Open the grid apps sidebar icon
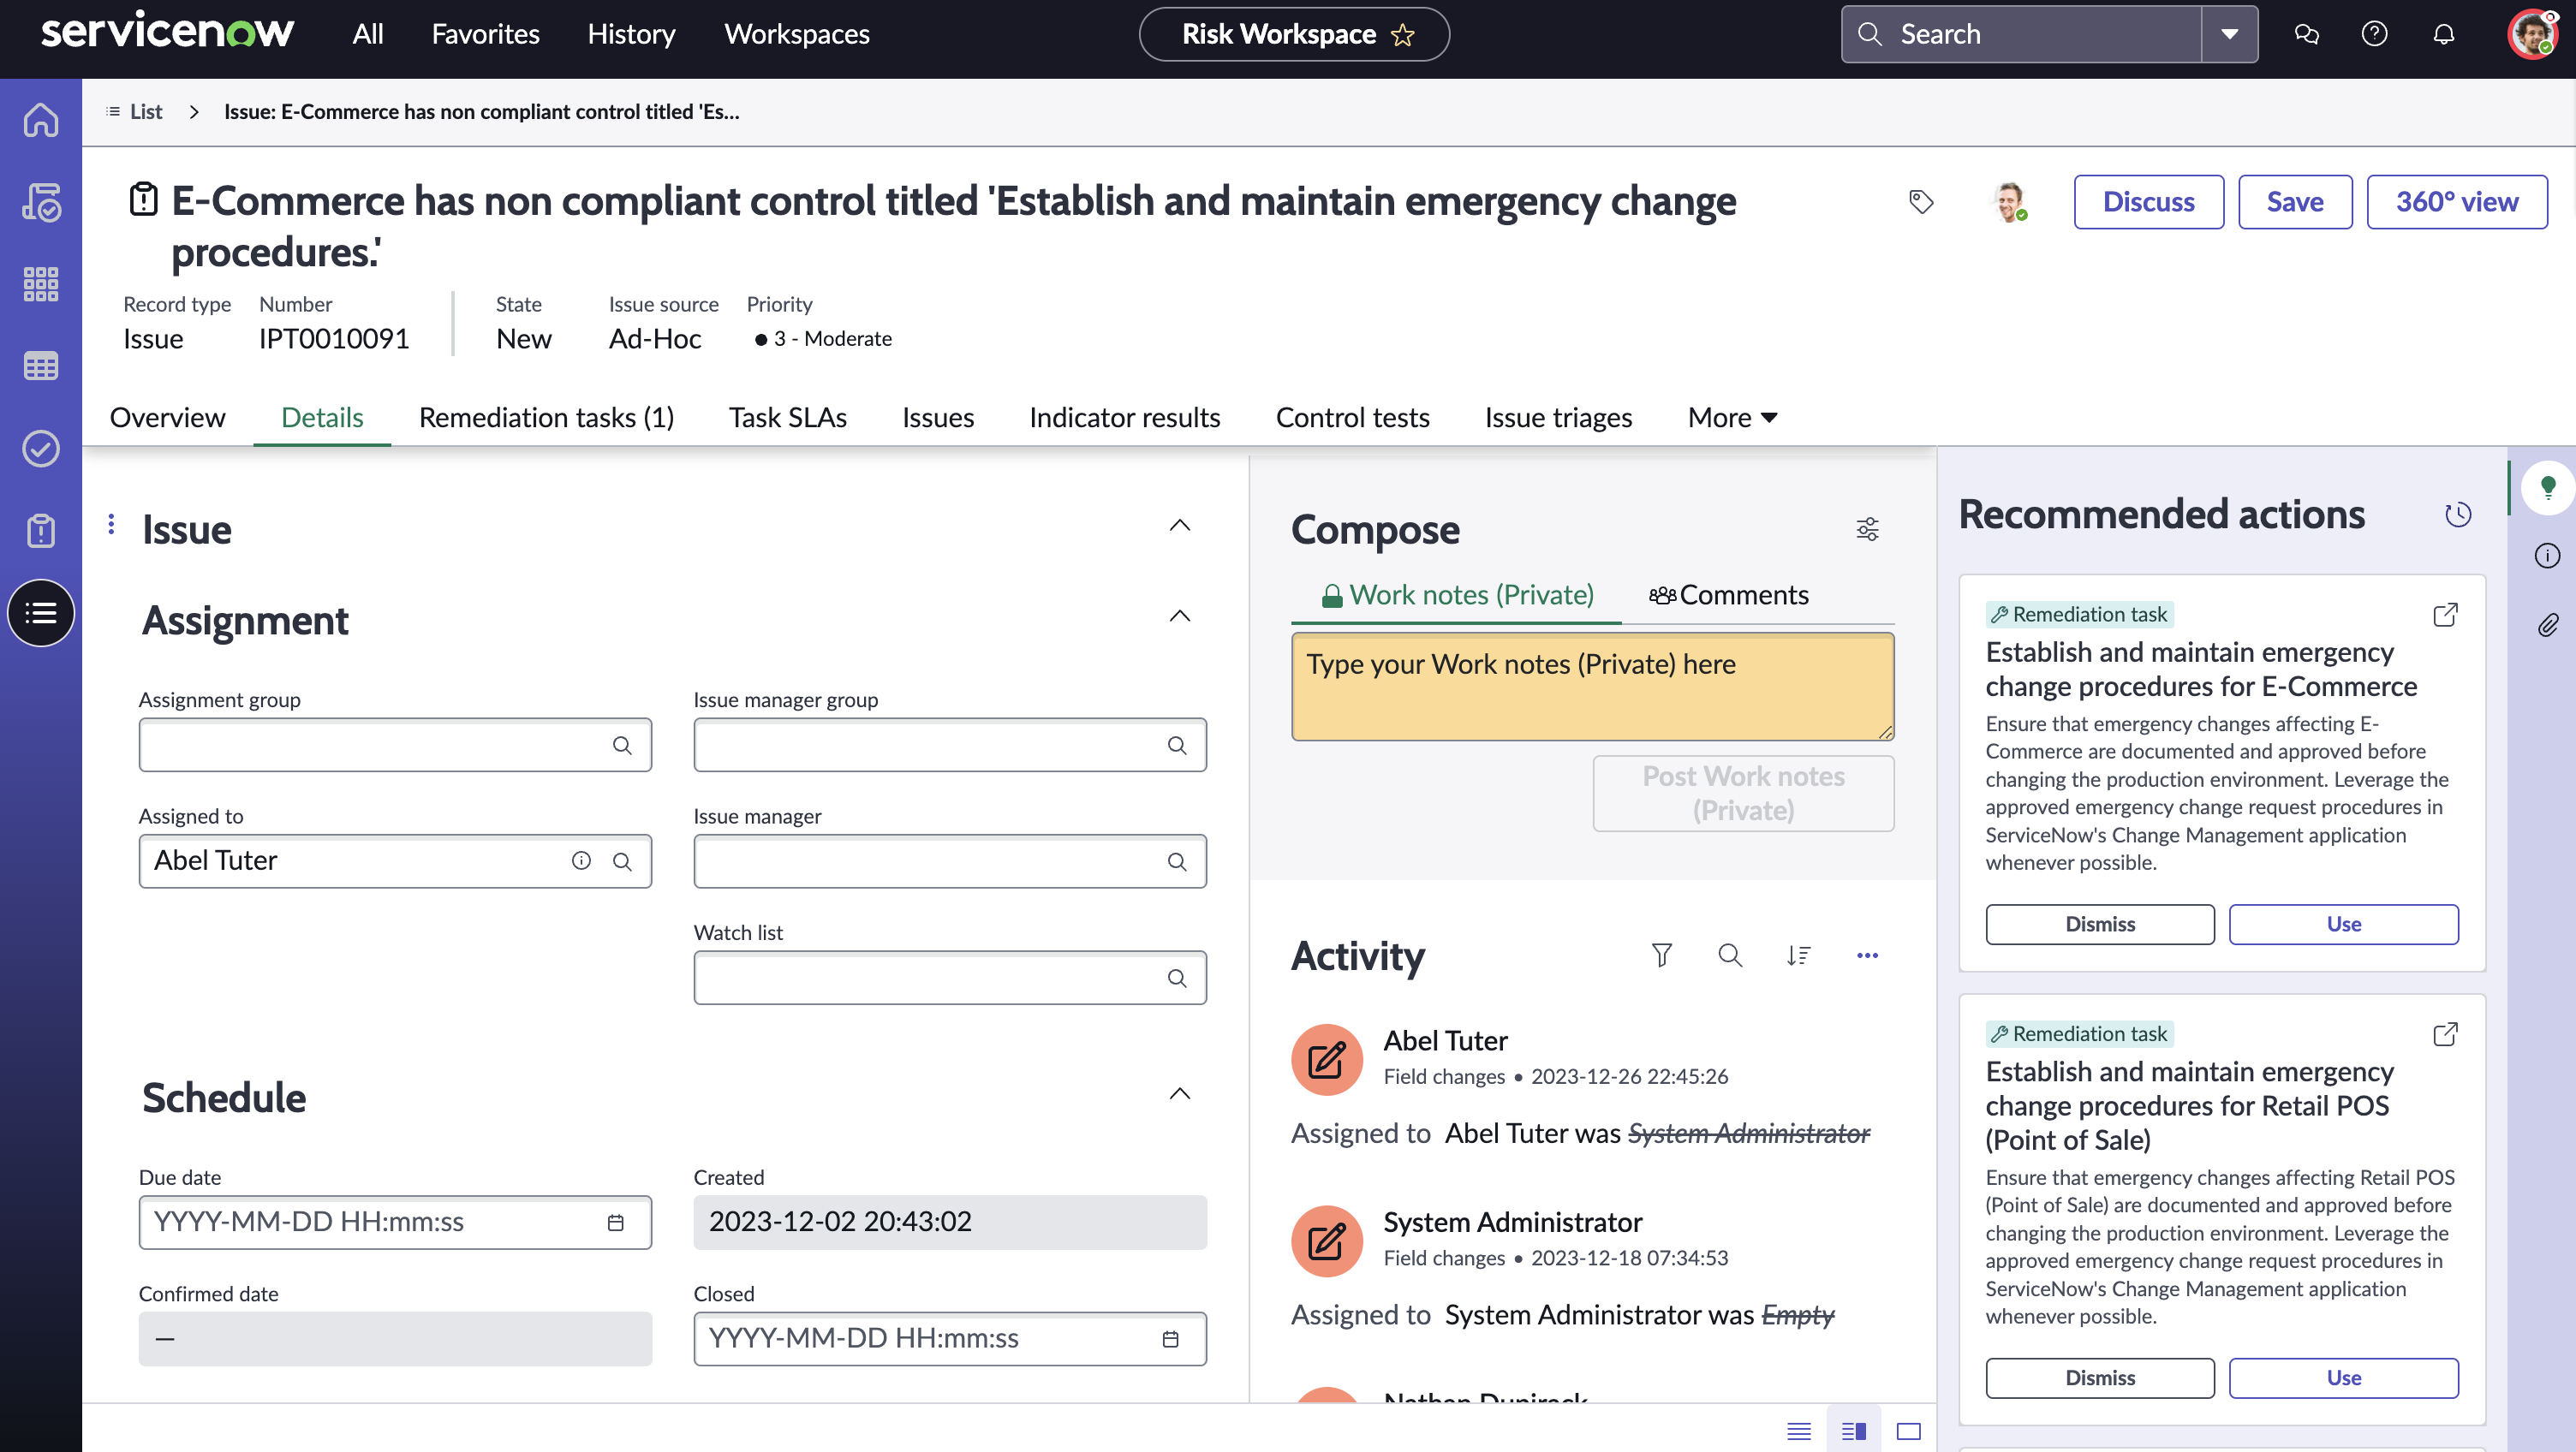This screenshot has height=1452, width=2576. 41,284
